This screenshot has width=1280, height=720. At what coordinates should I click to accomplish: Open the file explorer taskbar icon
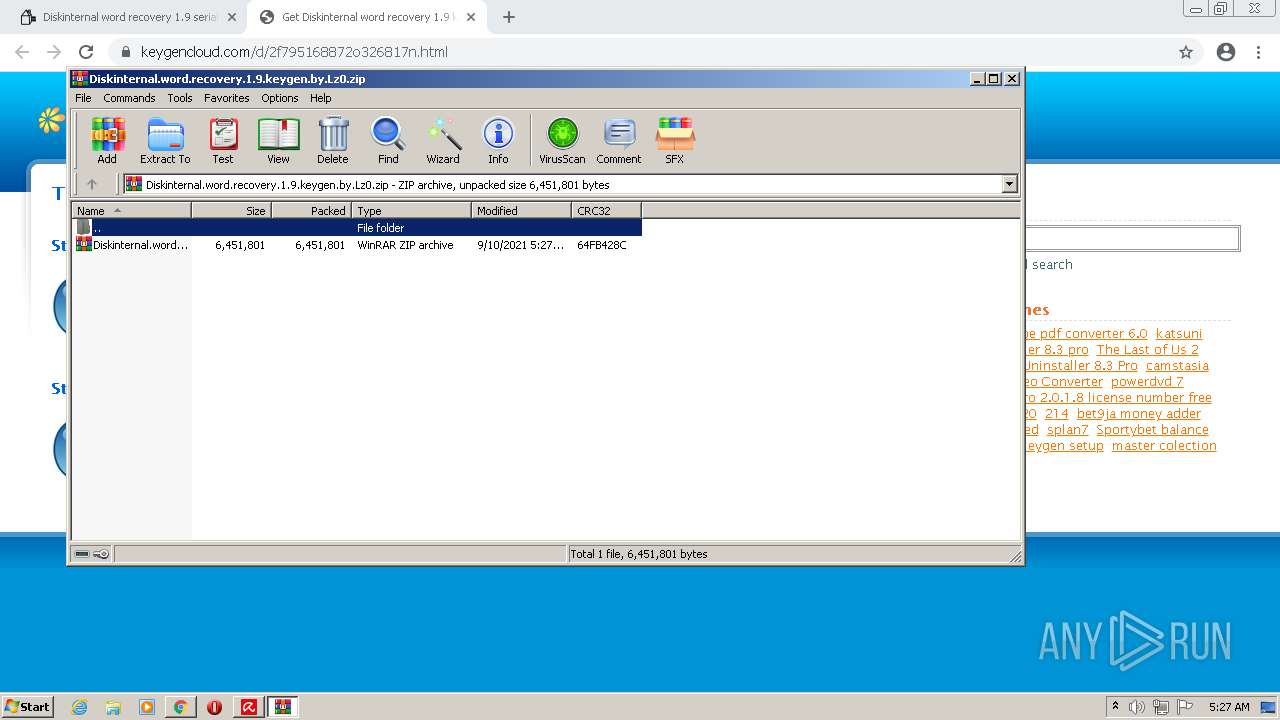(113, 707)
